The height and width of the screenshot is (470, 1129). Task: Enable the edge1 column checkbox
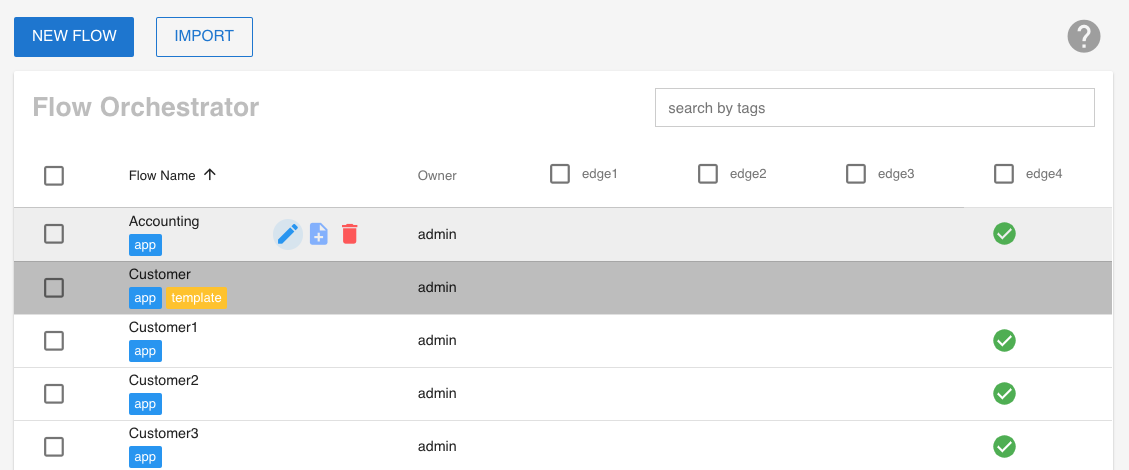pos(560,174)
